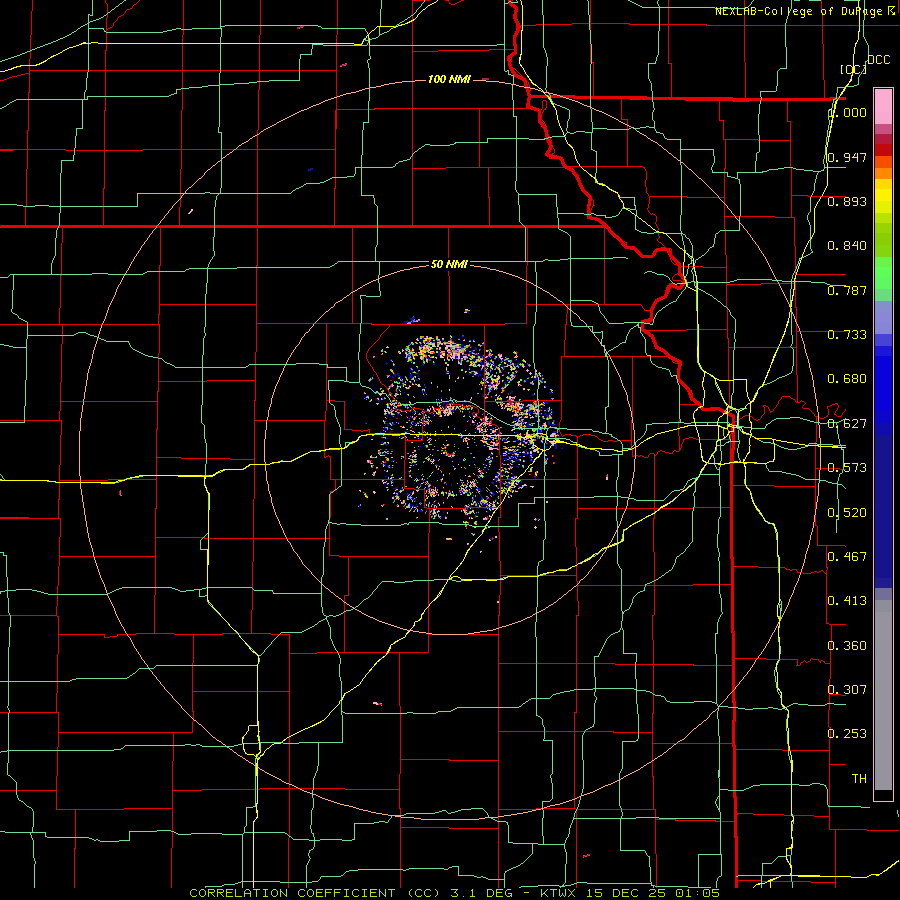Pick the pink band atop color scale

point(883,106)
